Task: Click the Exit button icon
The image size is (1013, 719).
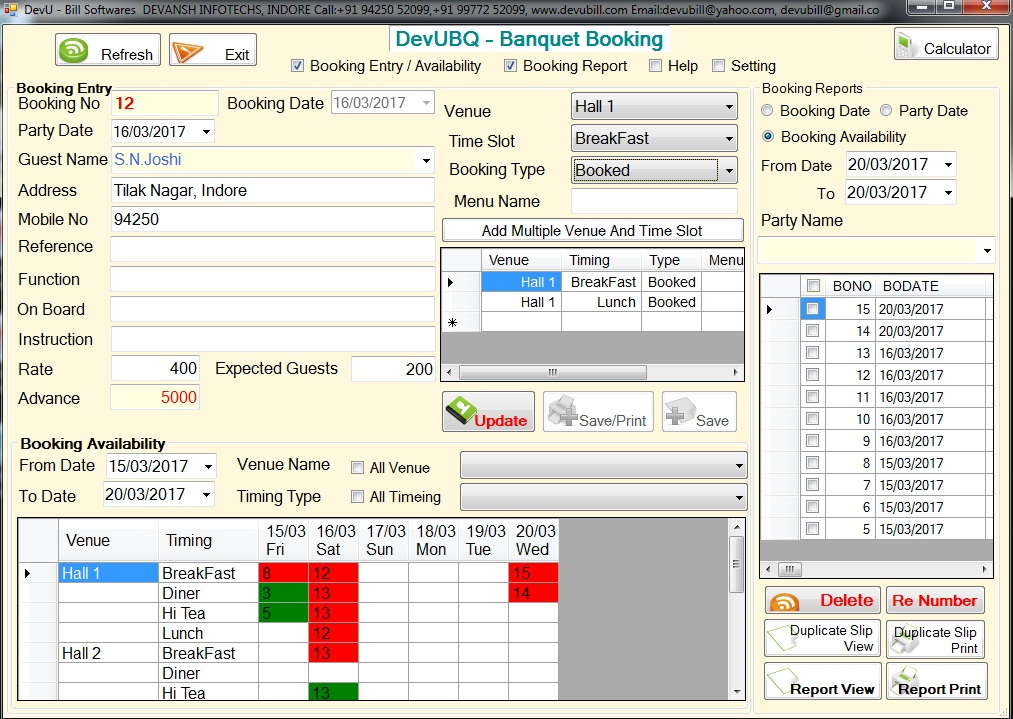Action: (188, 52)
